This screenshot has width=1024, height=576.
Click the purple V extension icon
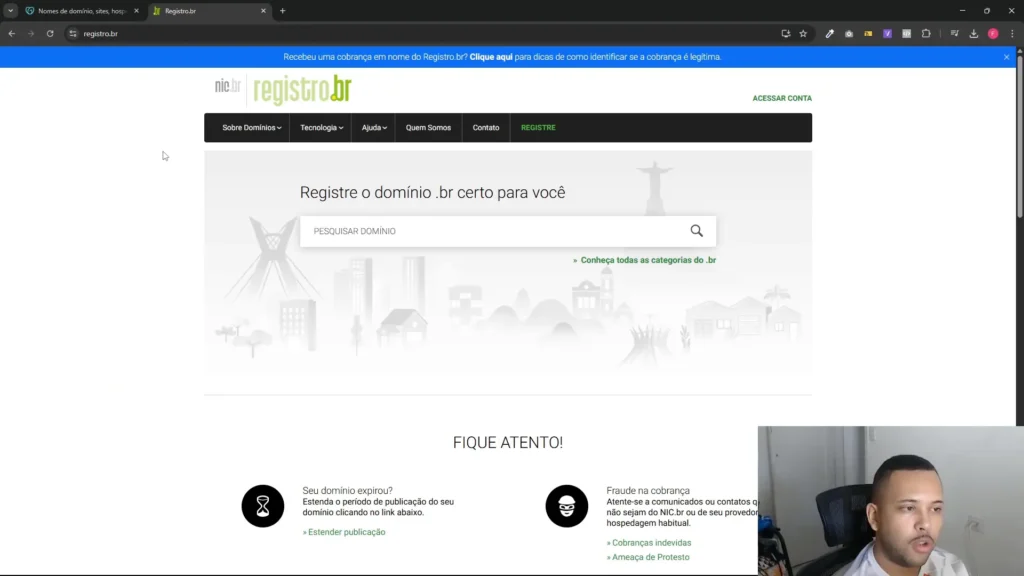[x=888, y=33]
